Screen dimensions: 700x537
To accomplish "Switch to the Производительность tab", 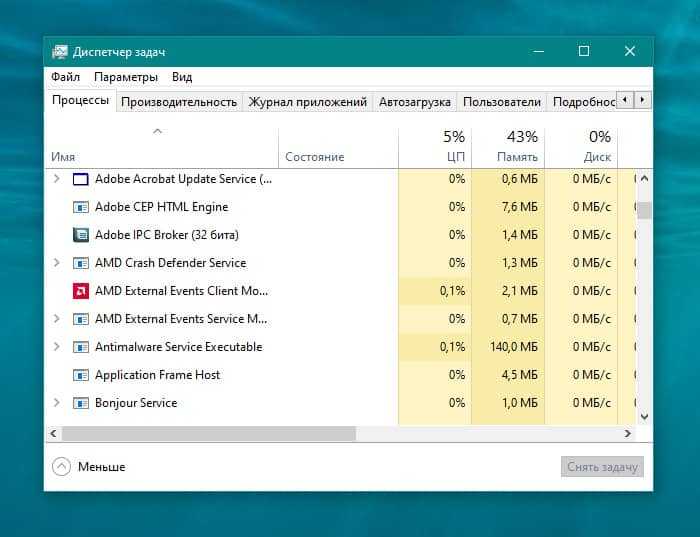I will click(179, 102).
